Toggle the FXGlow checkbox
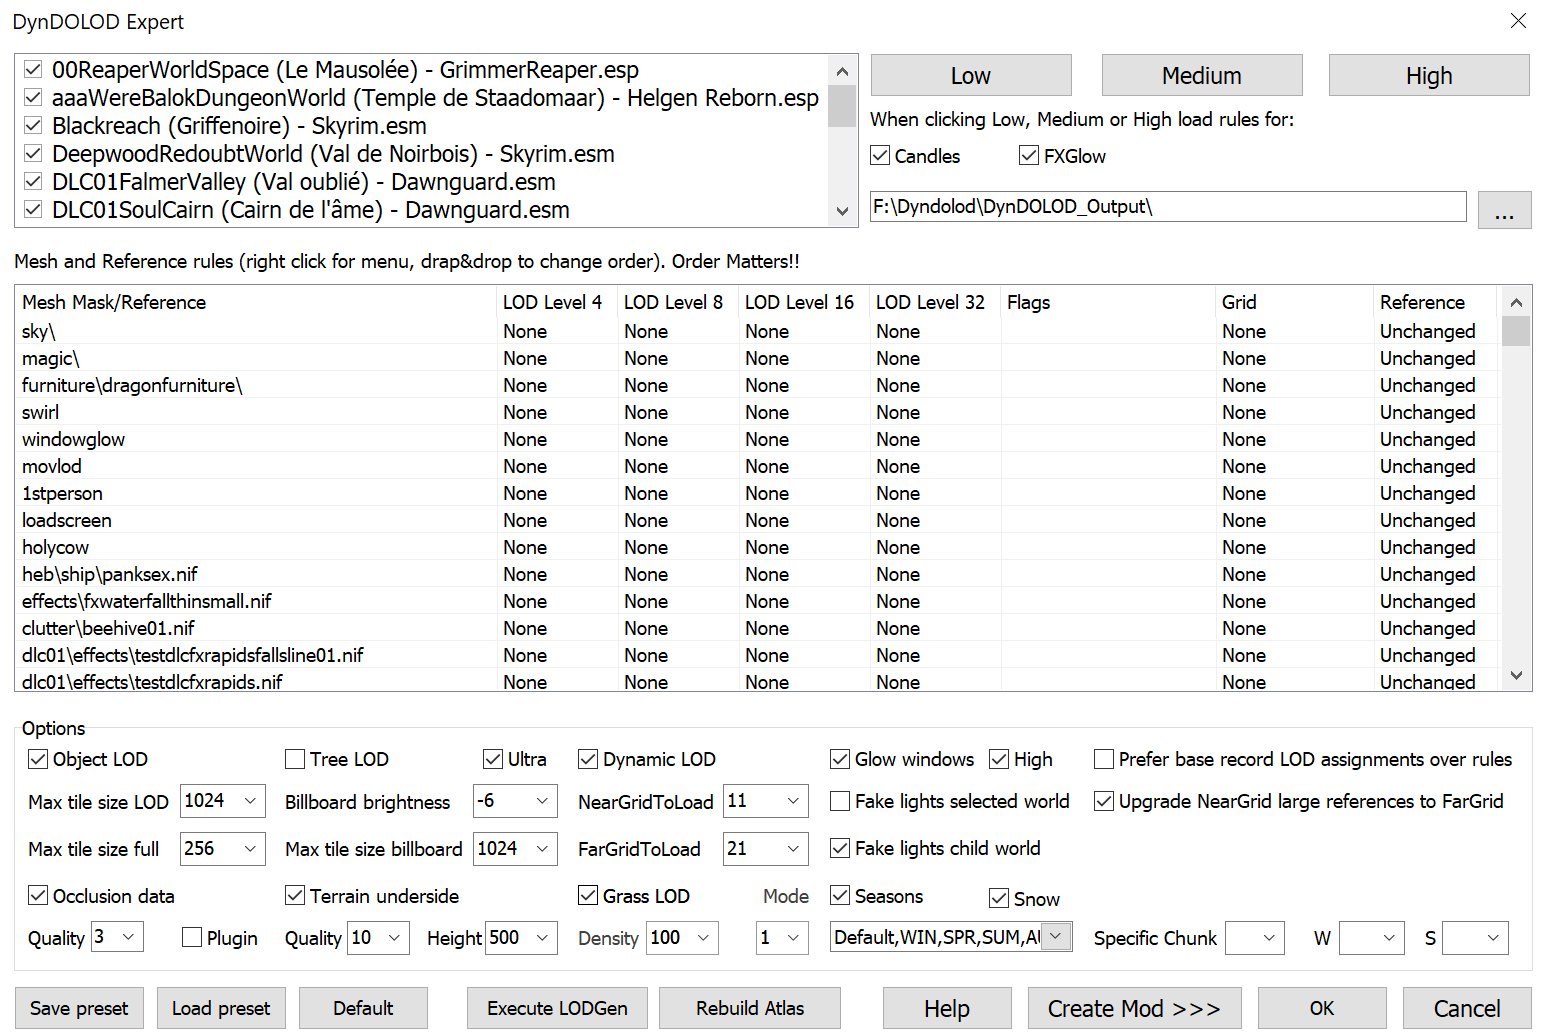1547x1034 pixels. click(1029, 155)
